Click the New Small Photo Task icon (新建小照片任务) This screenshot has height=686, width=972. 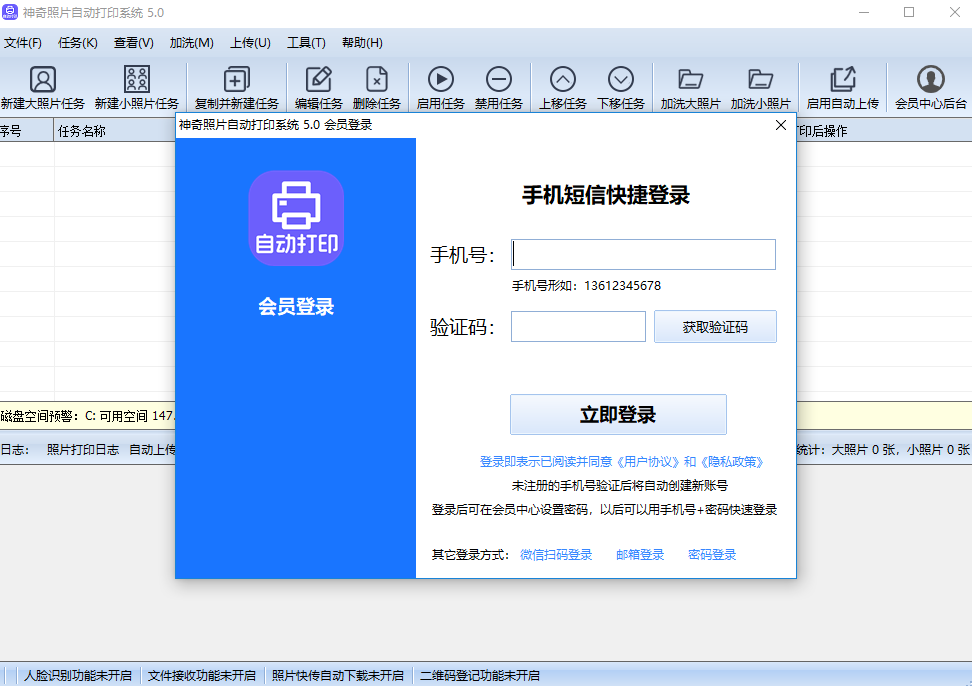(x=137, y=80)
